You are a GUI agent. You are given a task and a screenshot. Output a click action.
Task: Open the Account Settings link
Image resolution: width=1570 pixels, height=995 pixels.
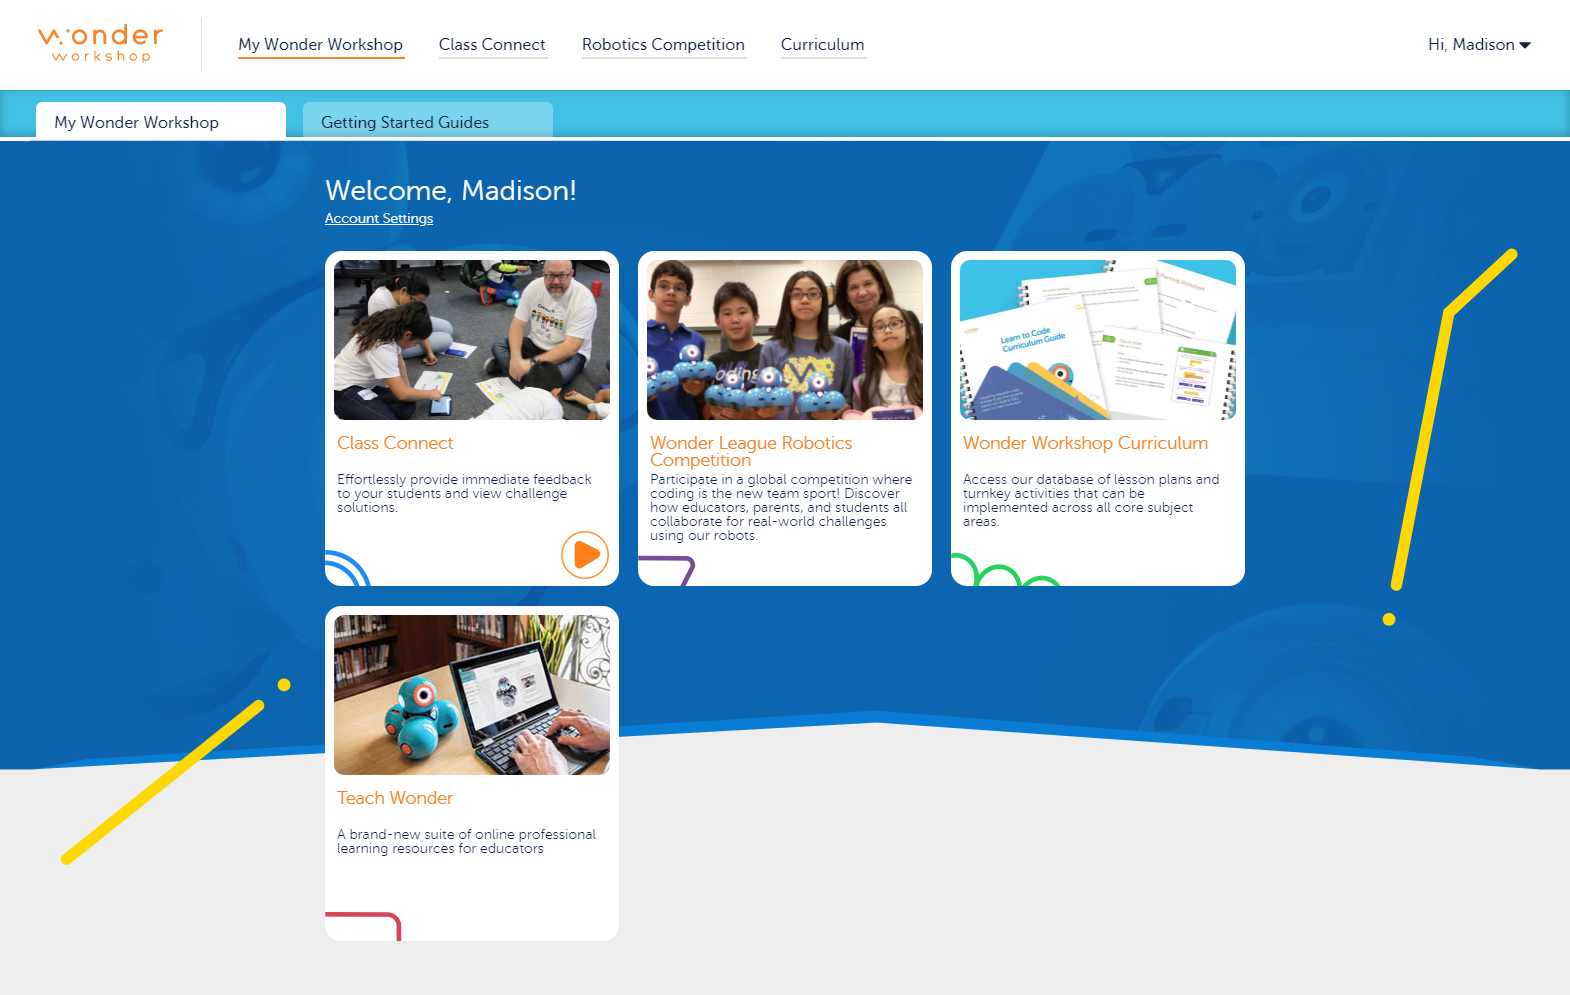point(379,218)
